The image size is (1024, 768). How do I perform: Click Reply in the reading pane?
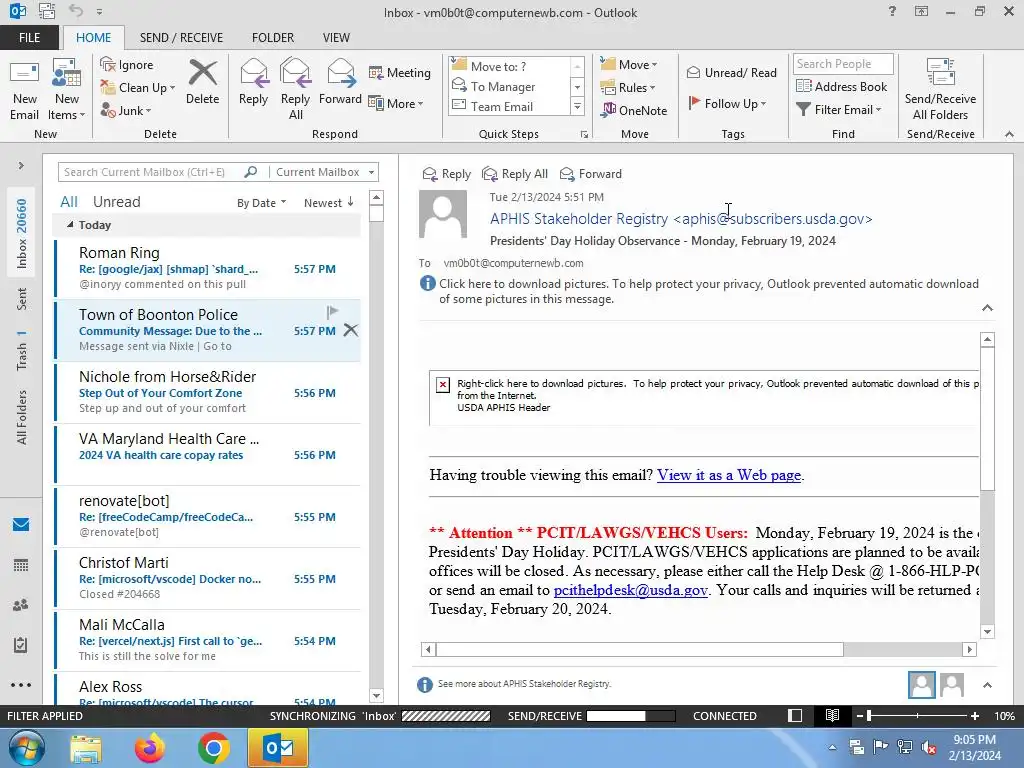tap(447, 174)
